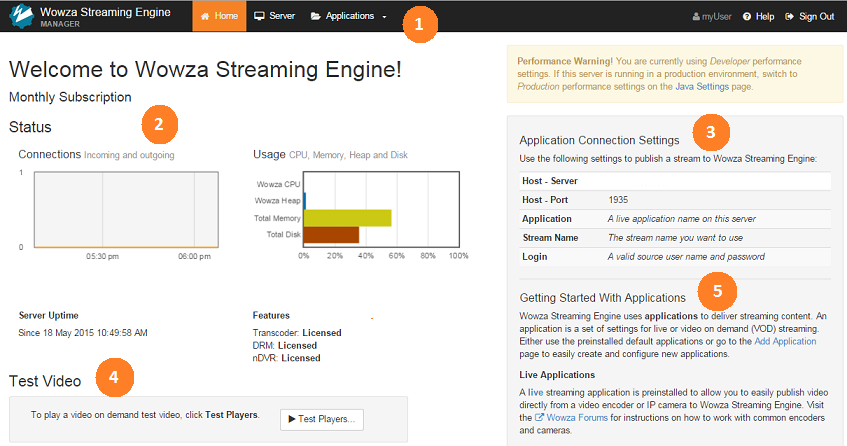847x446 pixels.
Task: Click the Wowza Streaming Engine title text
Action: (105, 12)
